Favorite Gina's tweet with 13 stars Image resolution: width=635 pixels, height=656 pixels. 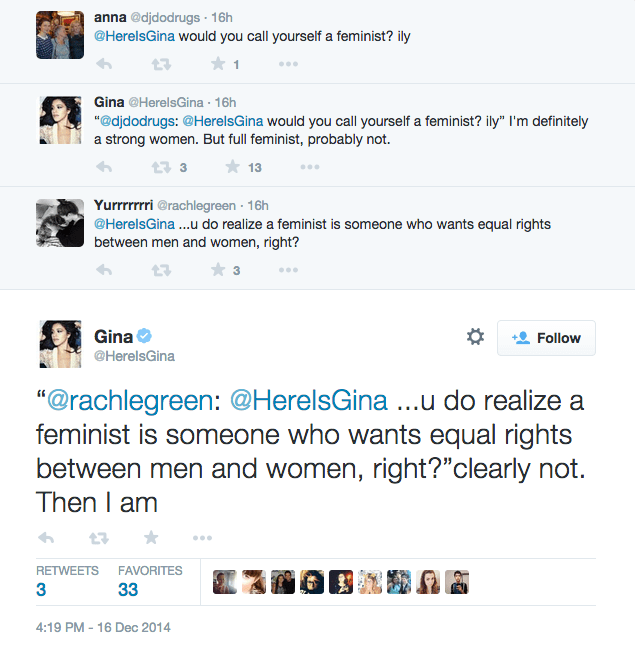[x=233, y=167]
